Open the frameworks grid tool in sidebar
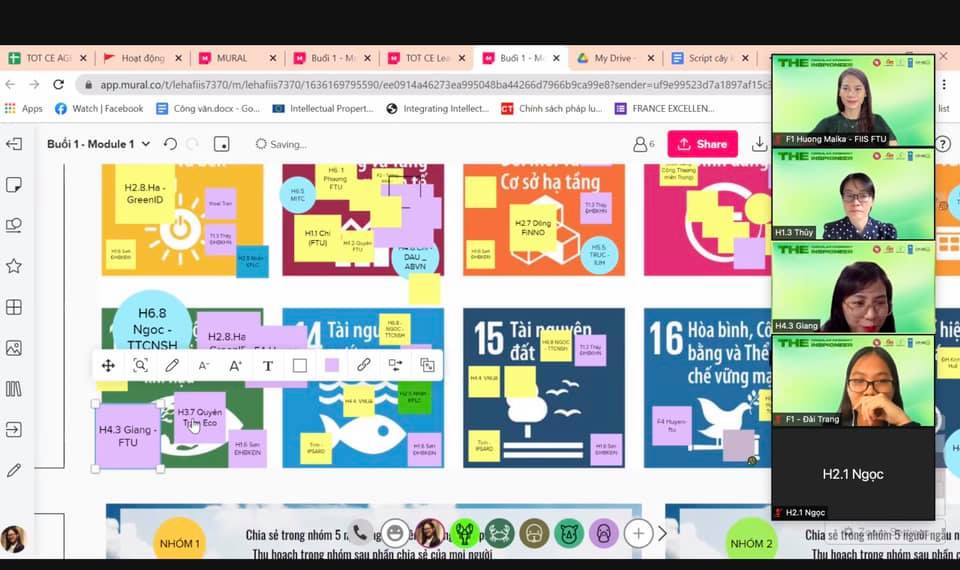960x570 pixels. [13, 307]
